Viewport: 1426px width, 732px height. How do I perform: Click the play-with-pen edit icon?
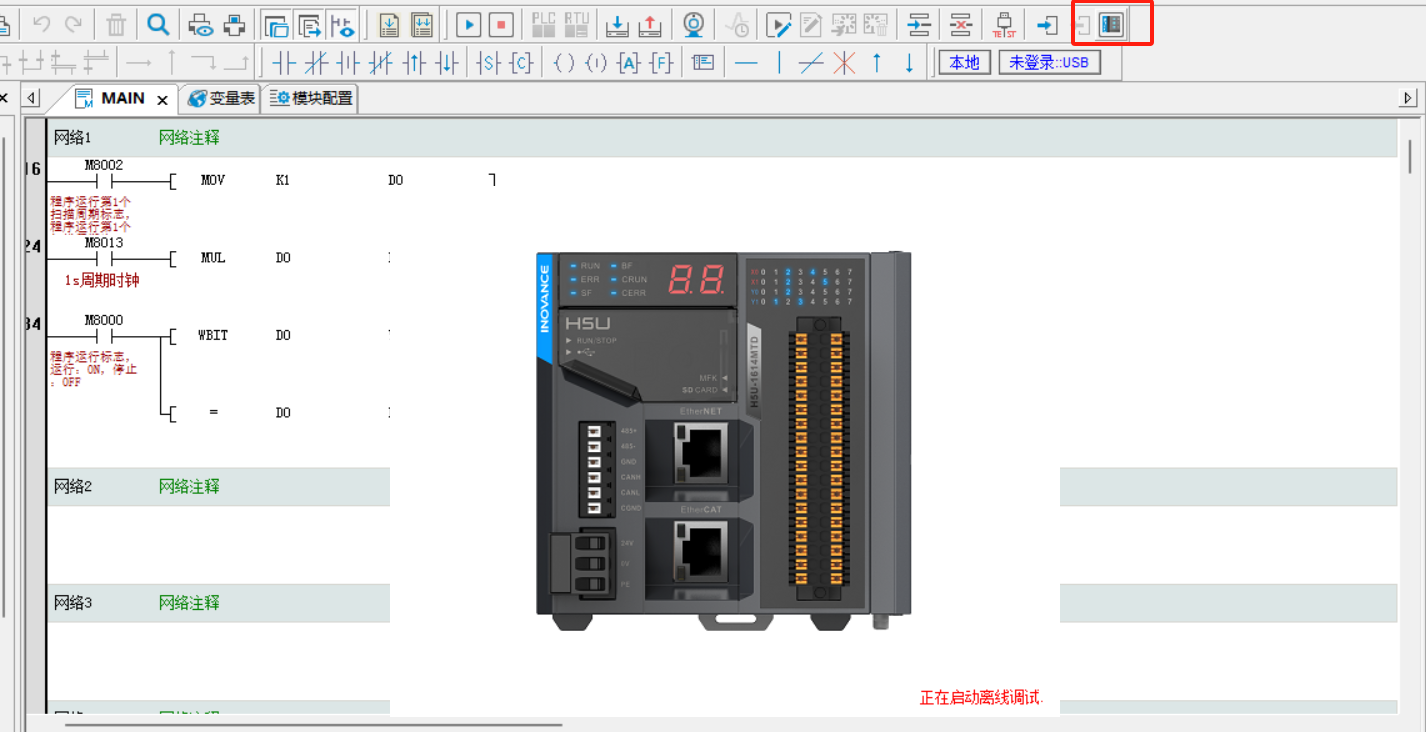(x=779, y=24)
